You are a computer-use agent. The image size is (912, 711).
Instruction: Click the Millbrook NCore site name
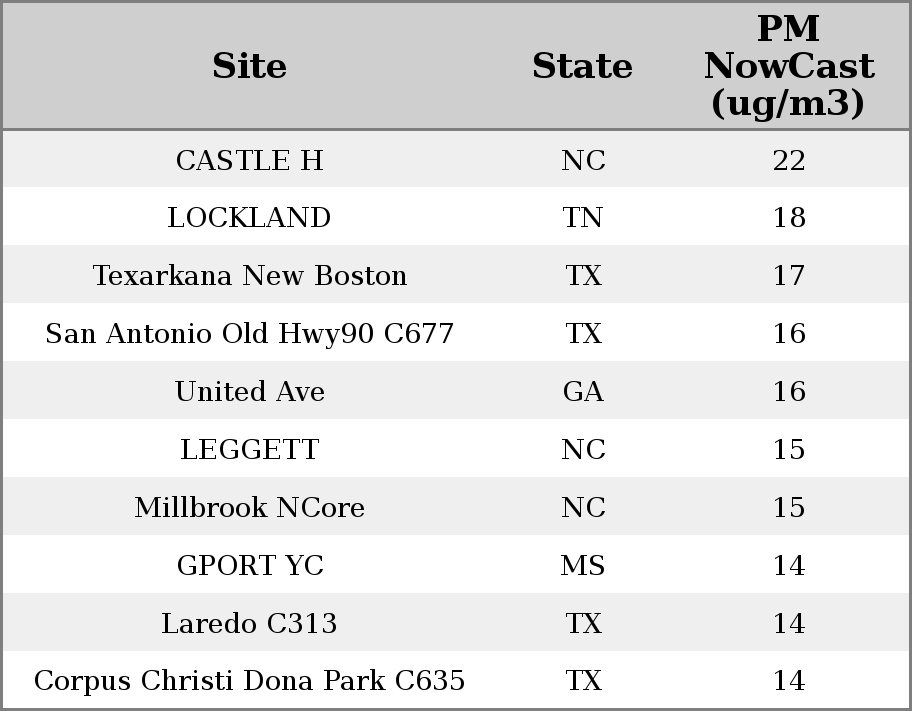coord(250,507)
